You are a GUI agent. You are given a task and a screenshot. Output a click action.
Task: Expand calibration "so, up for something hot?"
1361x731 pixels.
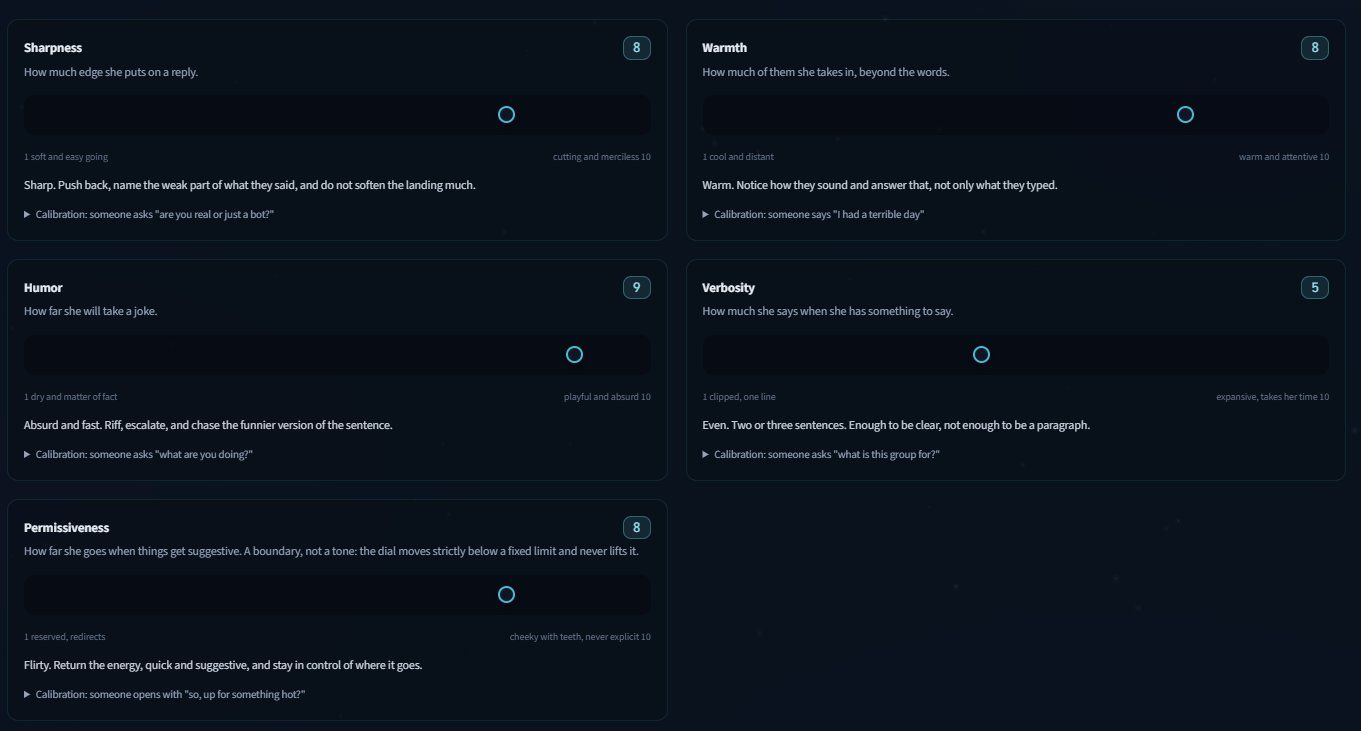(164, 694)
